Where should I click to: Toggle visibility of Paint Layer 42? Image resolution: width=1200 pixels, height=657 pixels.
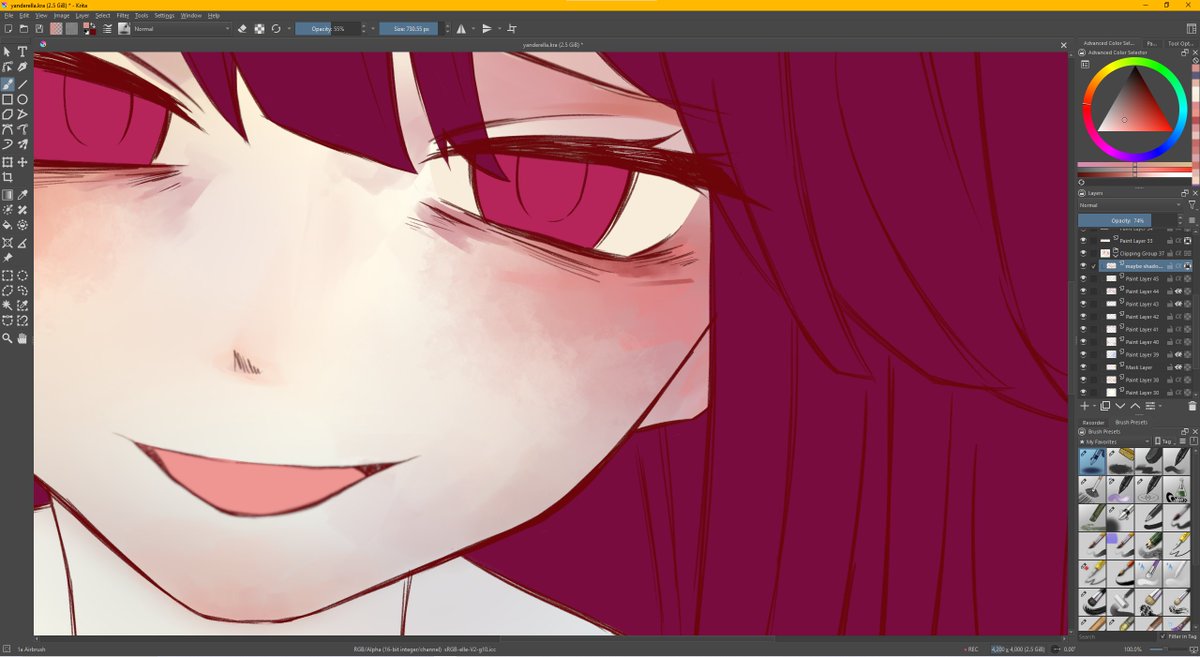click(1083, 317)
